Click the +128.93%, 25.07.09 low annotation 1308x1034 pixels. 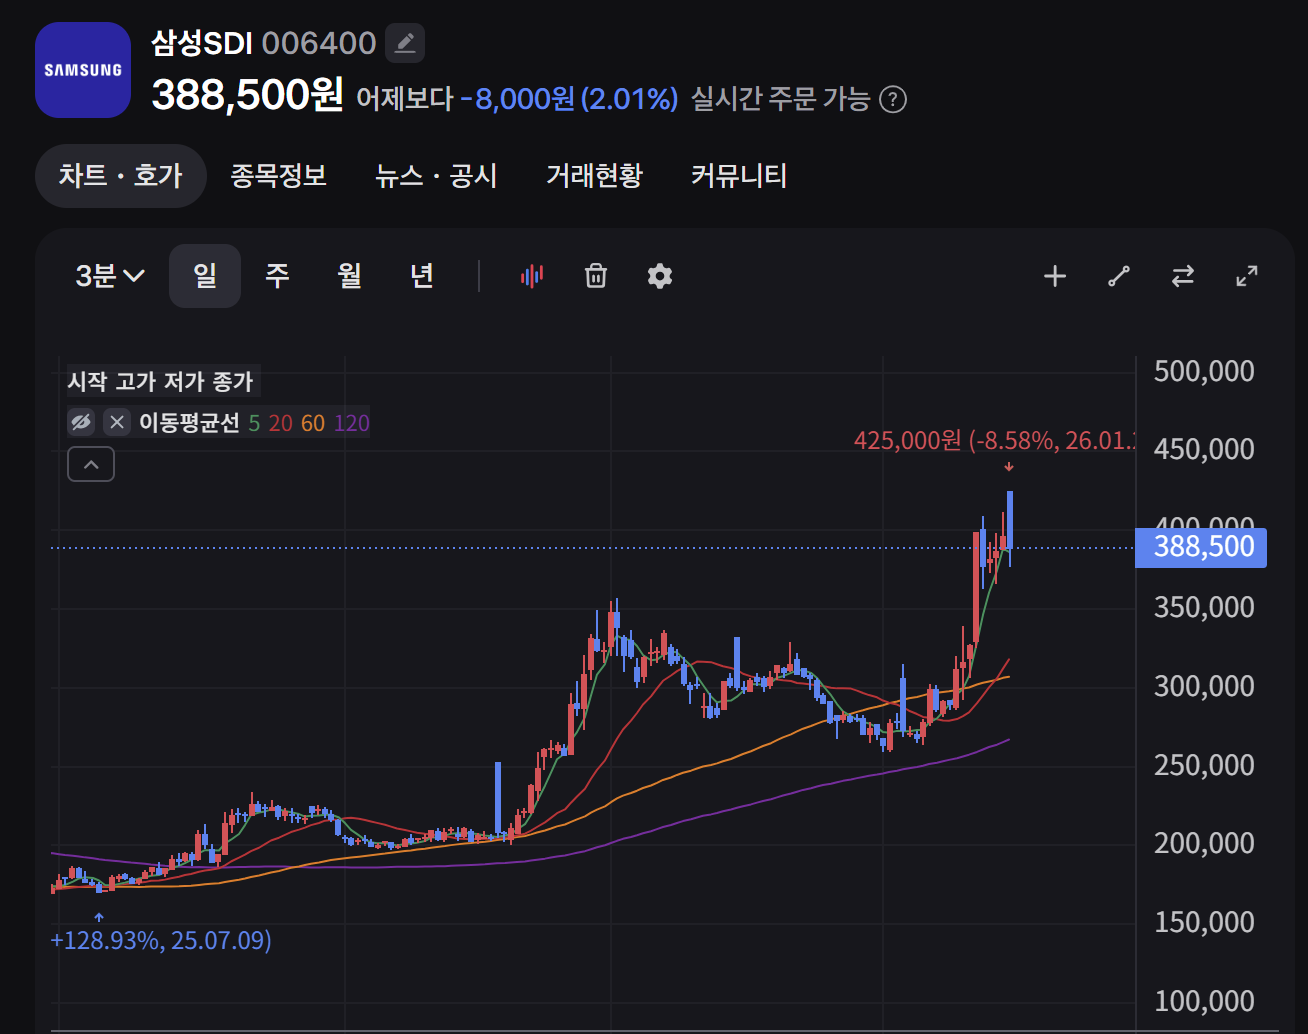coord(161,940)
